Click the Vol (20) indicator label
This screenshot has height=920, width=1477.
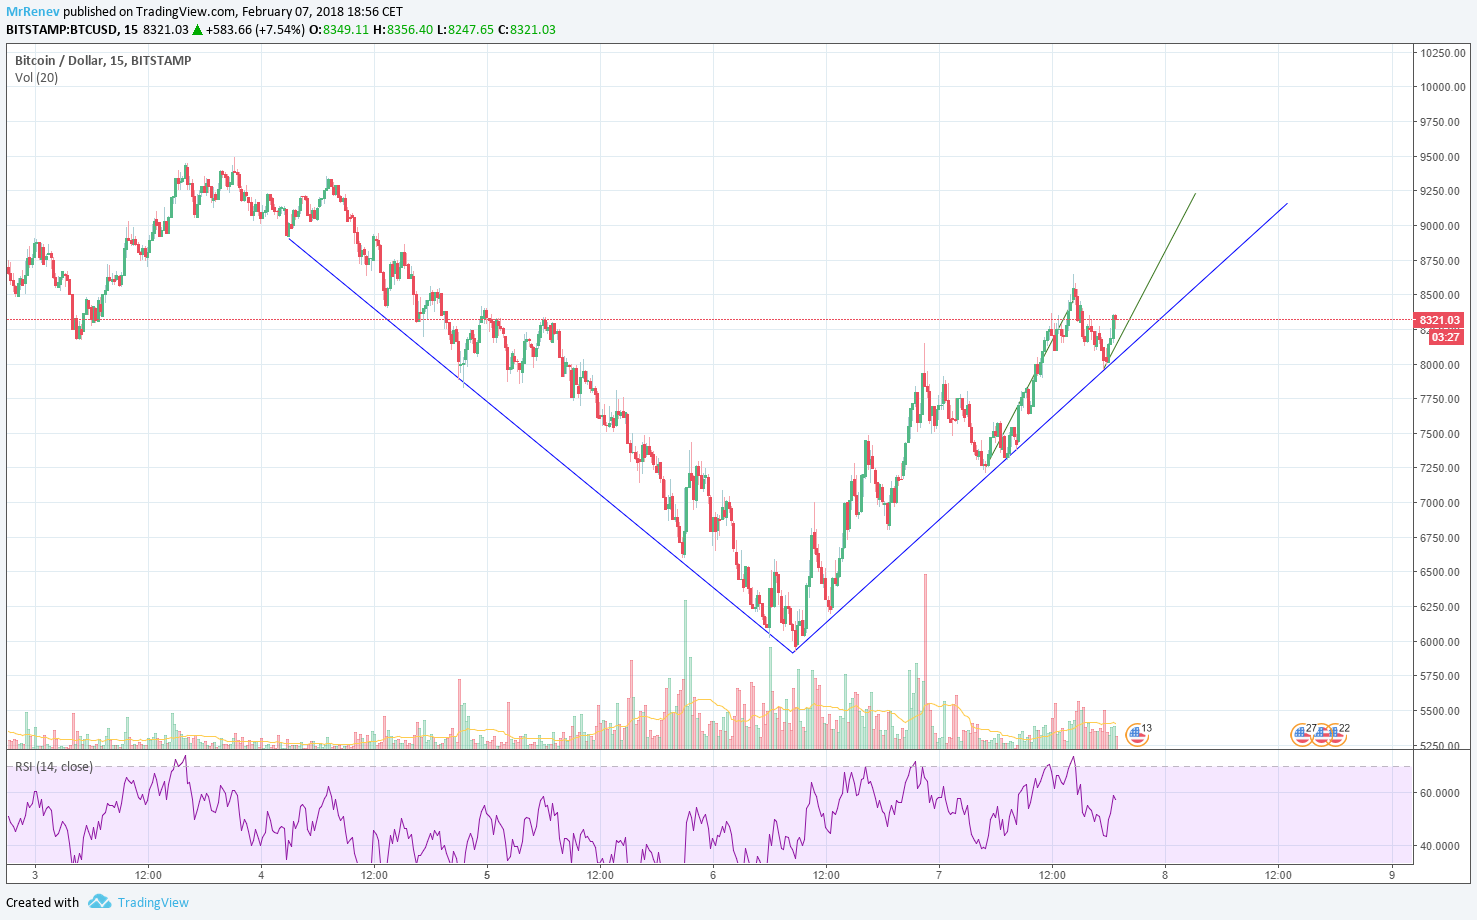pyautogui.click(x=36, y=78)
